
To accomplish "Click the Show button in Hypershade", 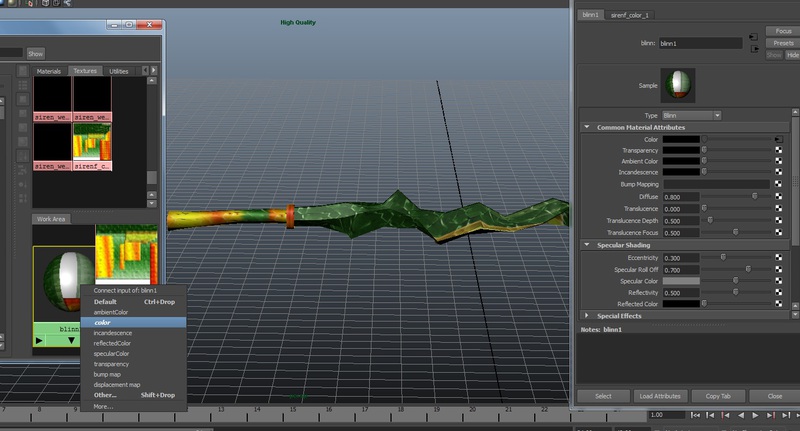I will 36,54.
